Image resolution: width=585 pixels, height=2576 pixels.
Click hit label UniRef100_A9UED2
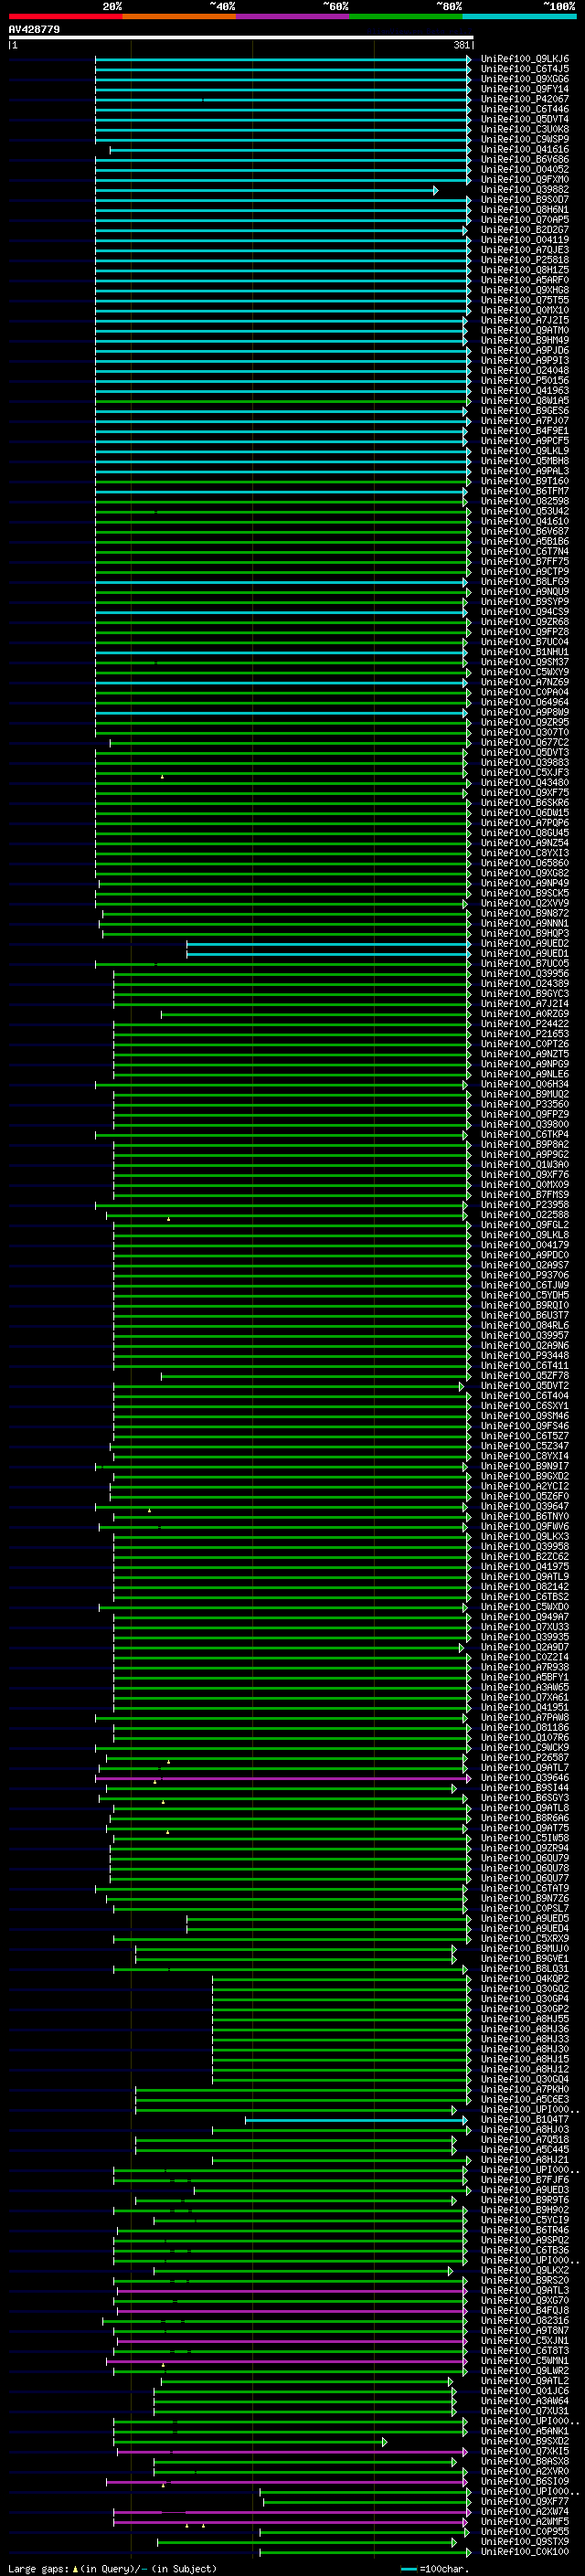click(x=525, y=944)
